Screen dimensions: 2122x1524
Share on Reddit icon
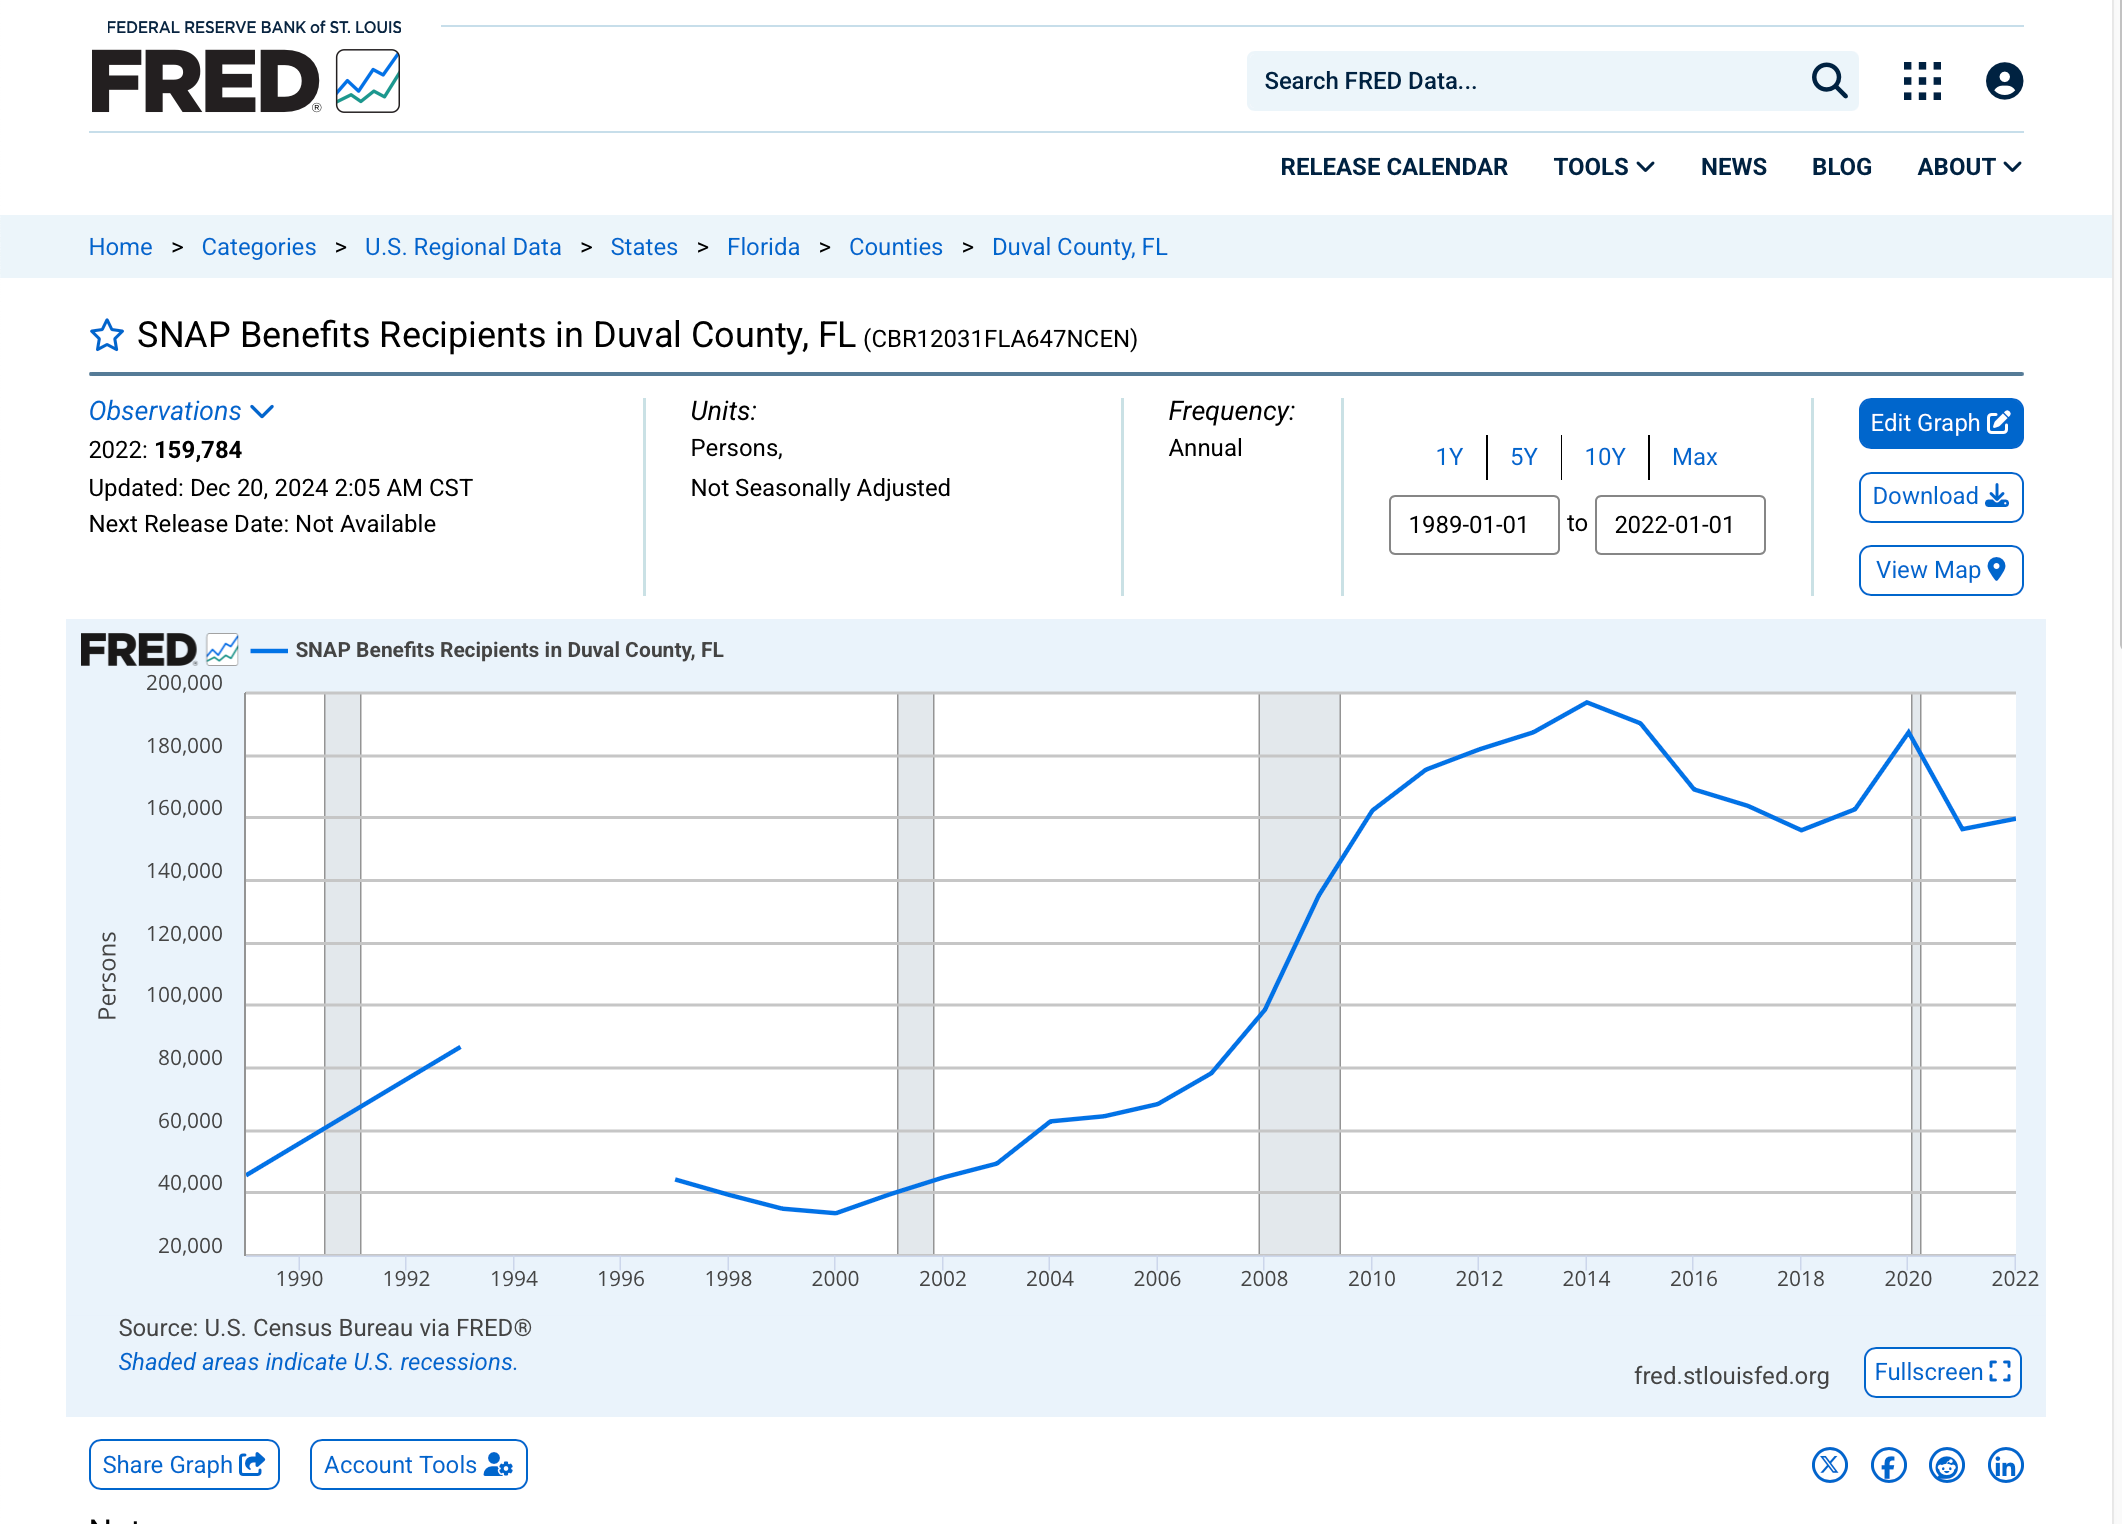1946,1465
